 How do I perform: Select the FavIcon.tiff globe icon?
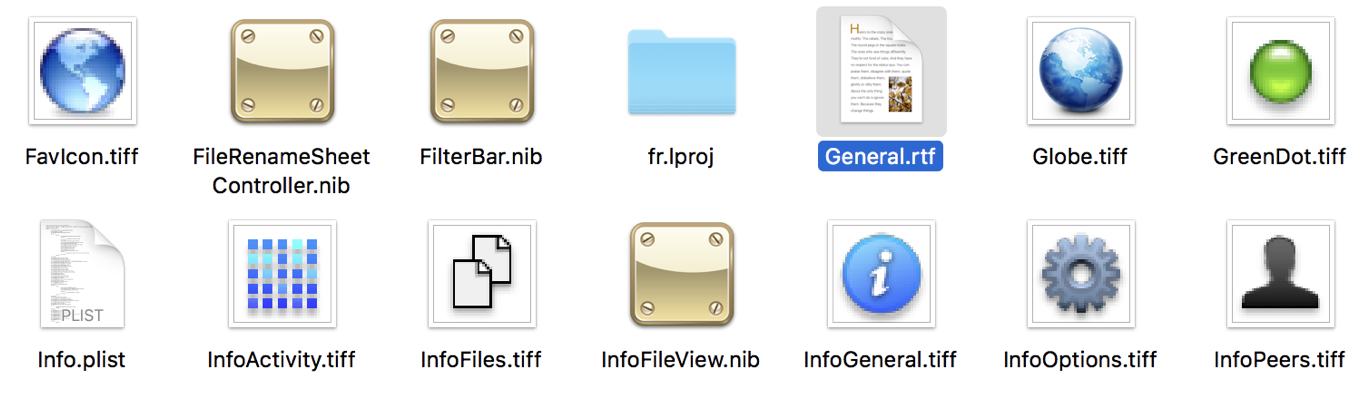coord(81,71)
